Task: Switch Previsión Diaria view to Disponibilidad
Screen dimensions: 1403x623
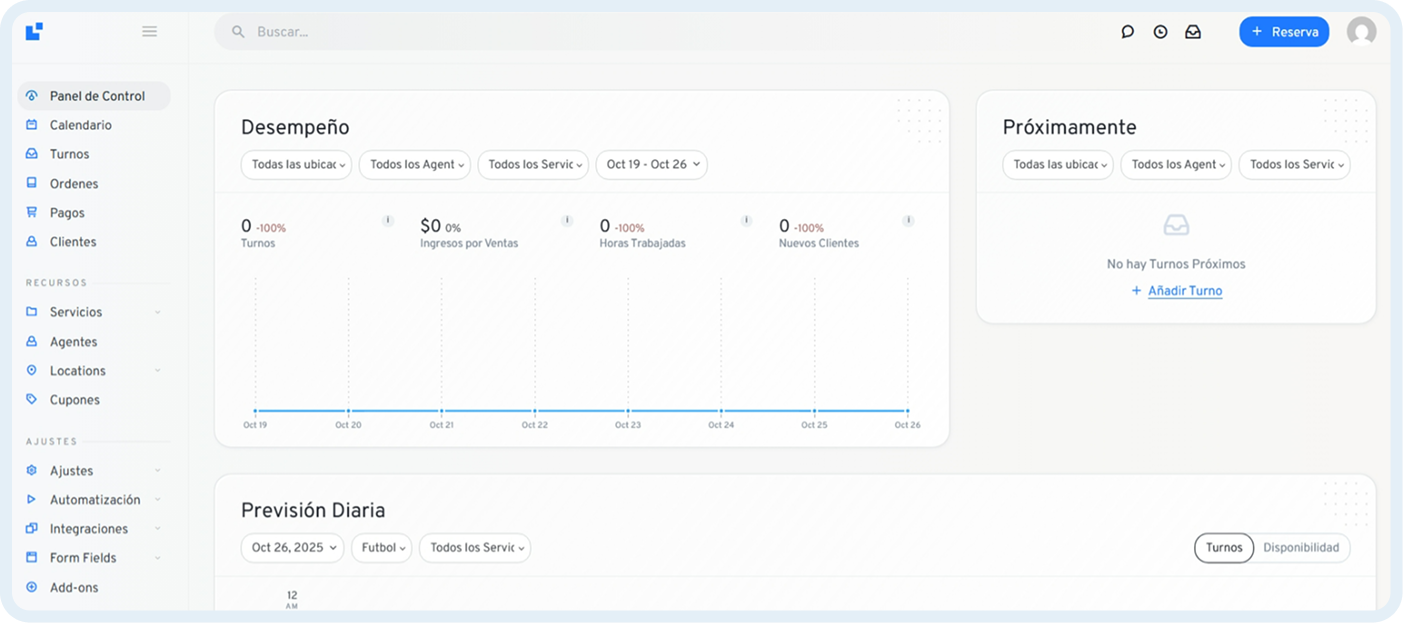Action: coord(1301,548)
